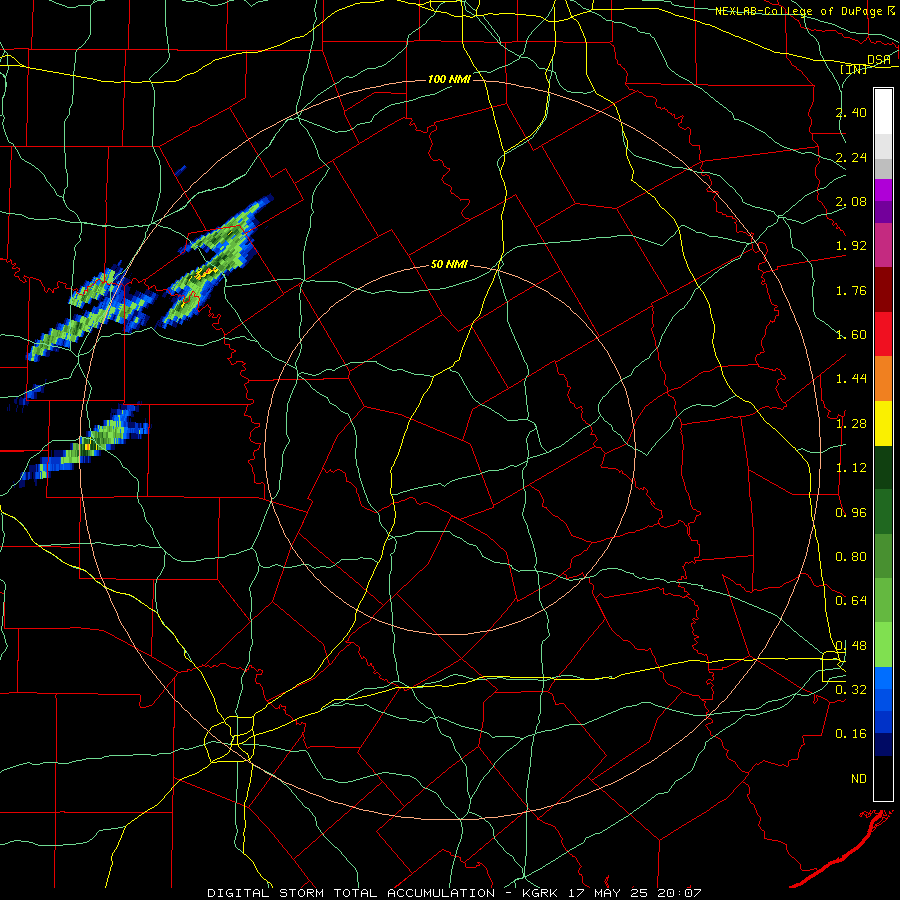Select the 1.92 legend value
The width and height of the screenshot is (900, 900).
point(851,246)
